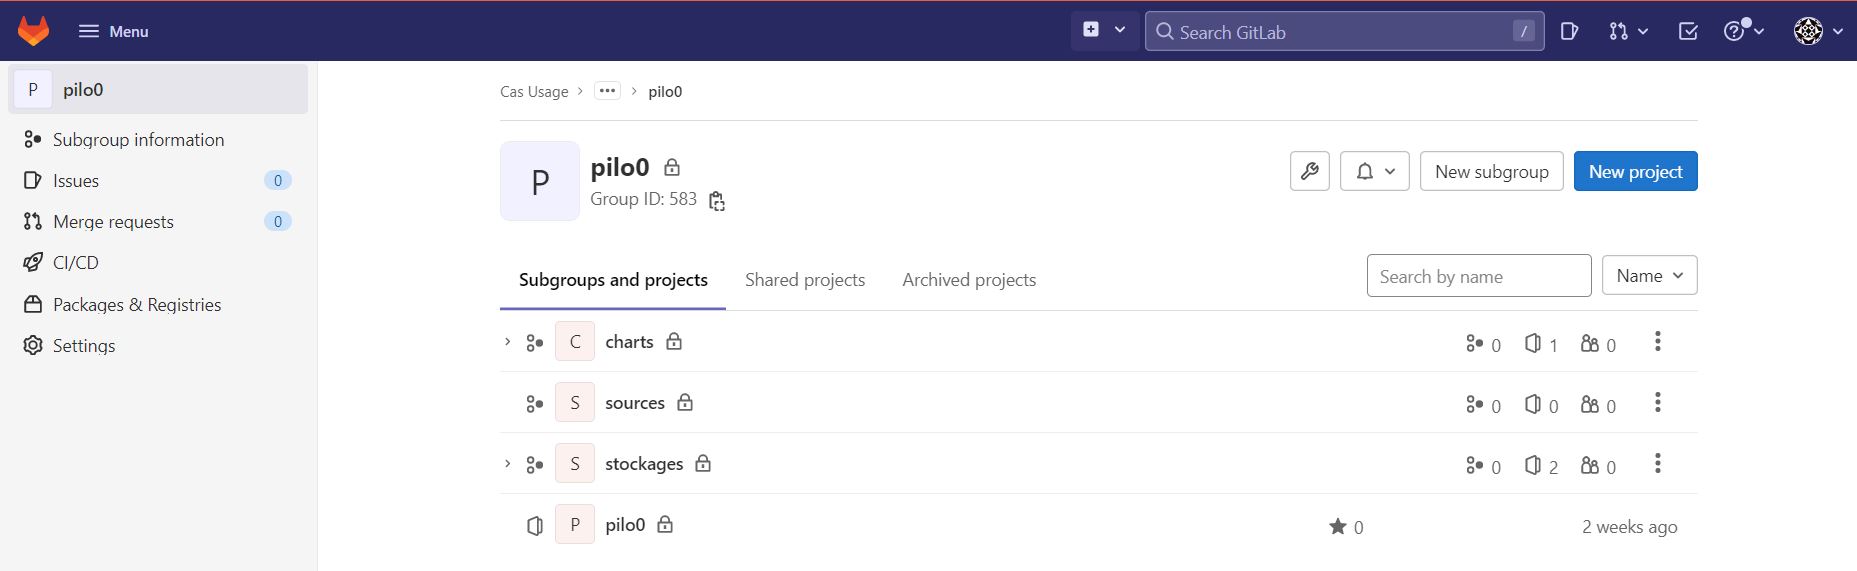
Task: Click the pilo0 row project icon
Action: pyautogui.click(x=535, y=526)
